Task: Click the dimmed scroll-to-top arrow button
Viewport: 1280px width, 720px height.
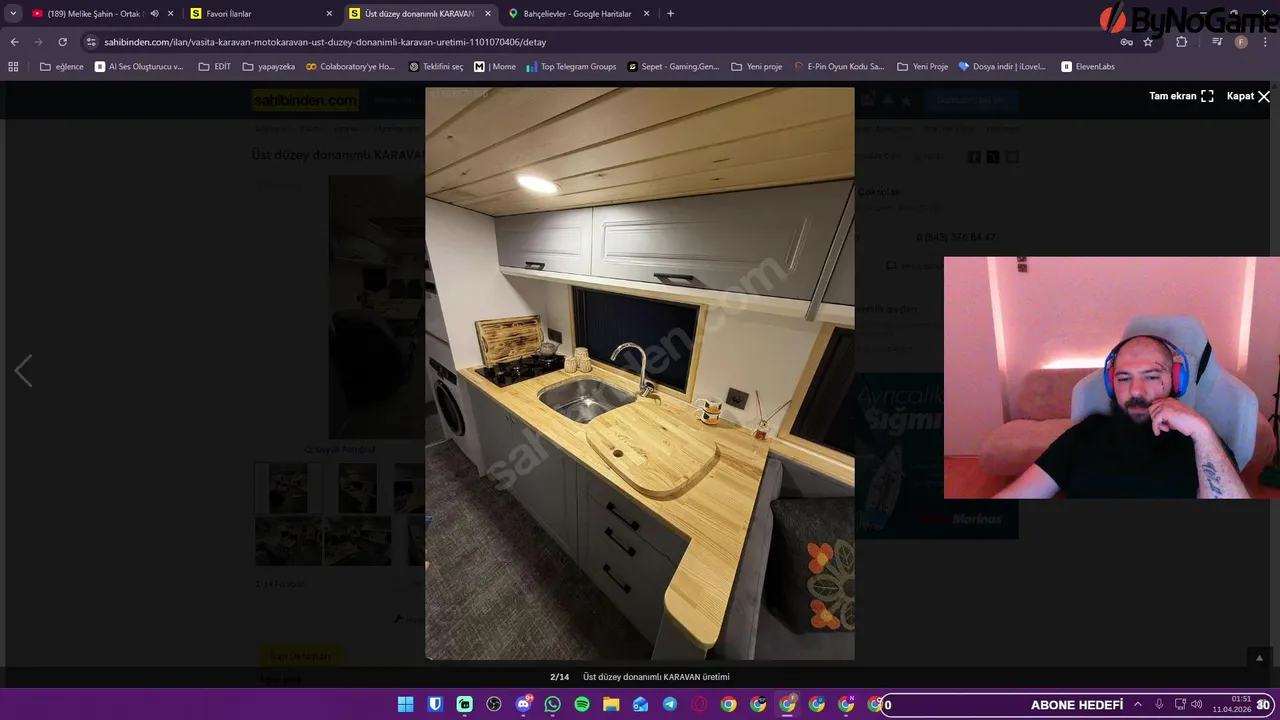Action: pos(1259,657)
